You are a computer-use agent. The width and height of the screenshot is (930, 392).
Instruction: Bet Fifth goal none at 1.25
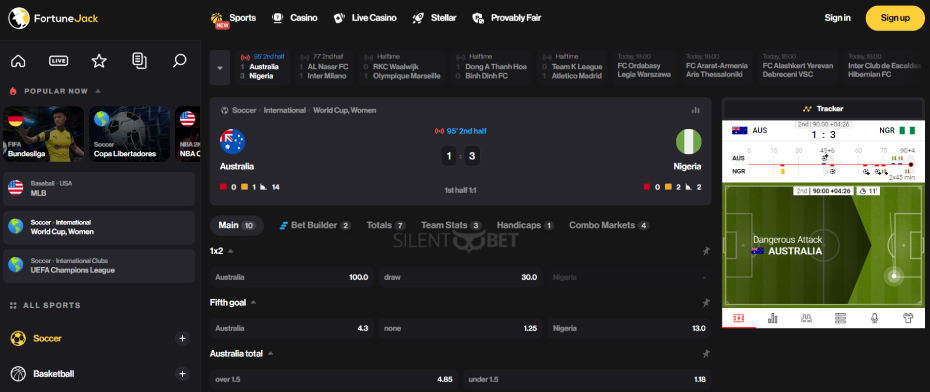click(x=460, y=328)
